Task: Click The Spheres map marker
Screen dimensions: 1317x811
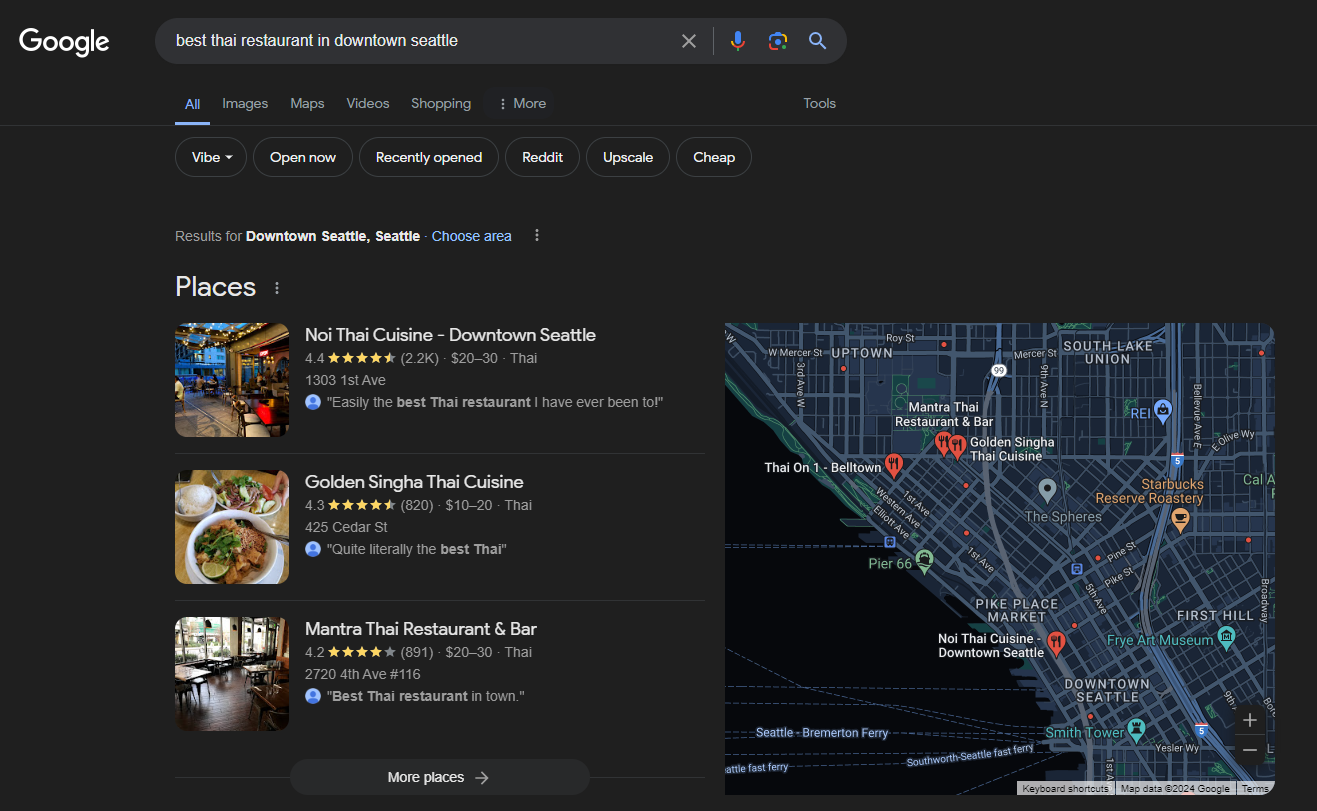Action: 1048,490
